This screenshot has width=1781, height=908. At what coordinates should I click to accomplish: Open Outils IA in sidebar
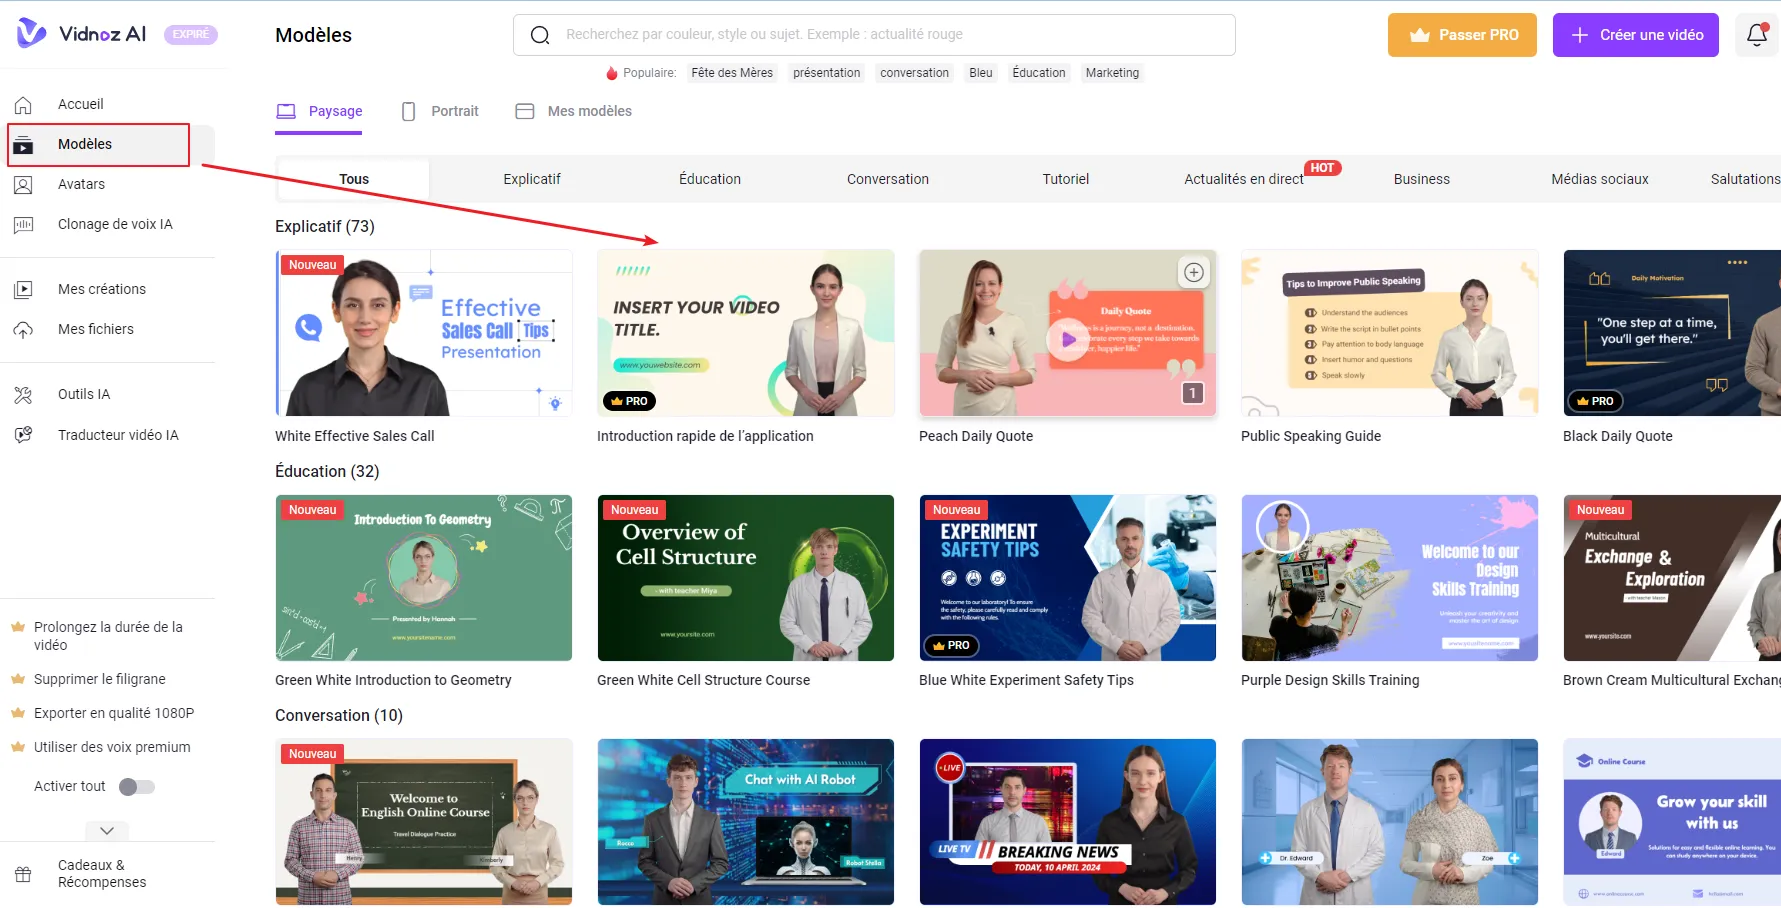coord(84,394)
